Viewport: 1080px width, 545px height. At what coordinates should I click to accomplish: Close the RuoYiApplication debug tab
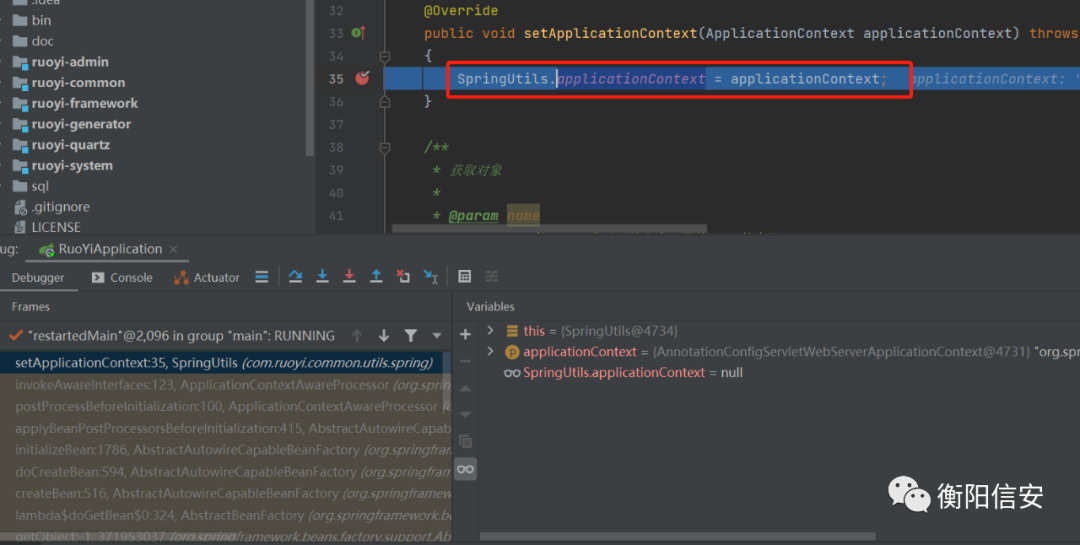[x=174, y=249]
